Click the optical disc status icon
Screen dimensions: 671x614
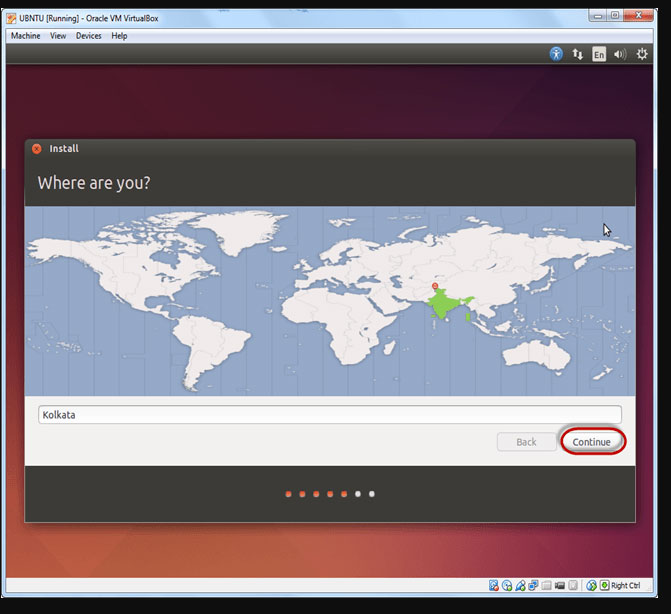[x=507, y=585]
